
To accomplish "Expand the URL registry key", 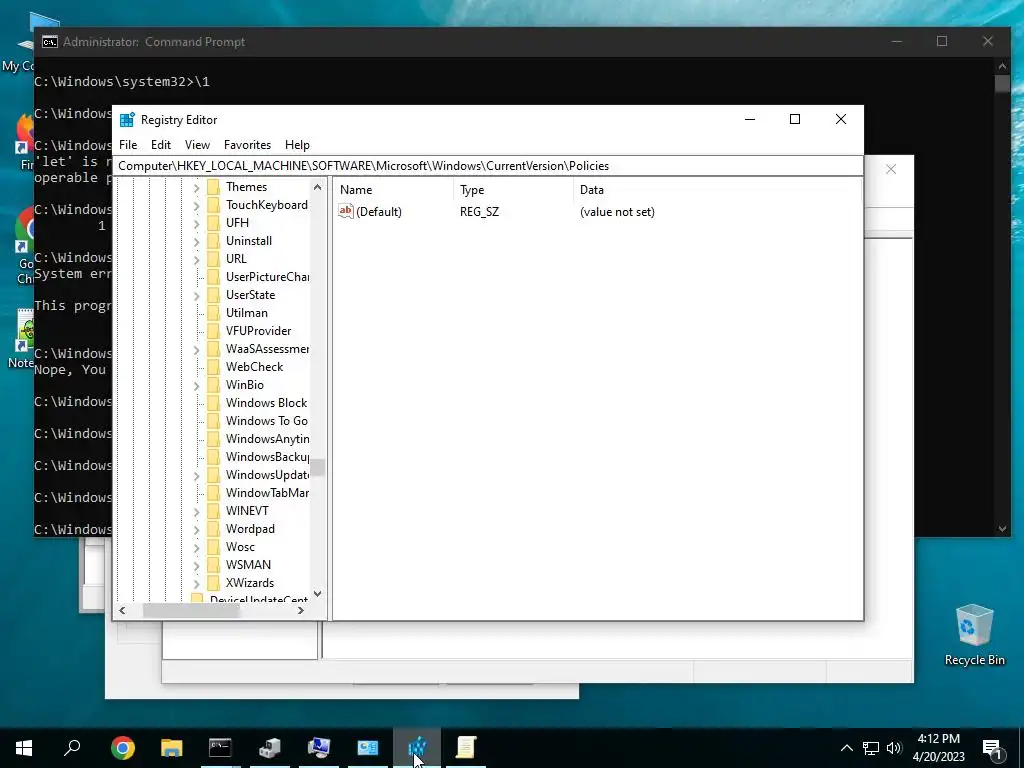I will (197, 259).
